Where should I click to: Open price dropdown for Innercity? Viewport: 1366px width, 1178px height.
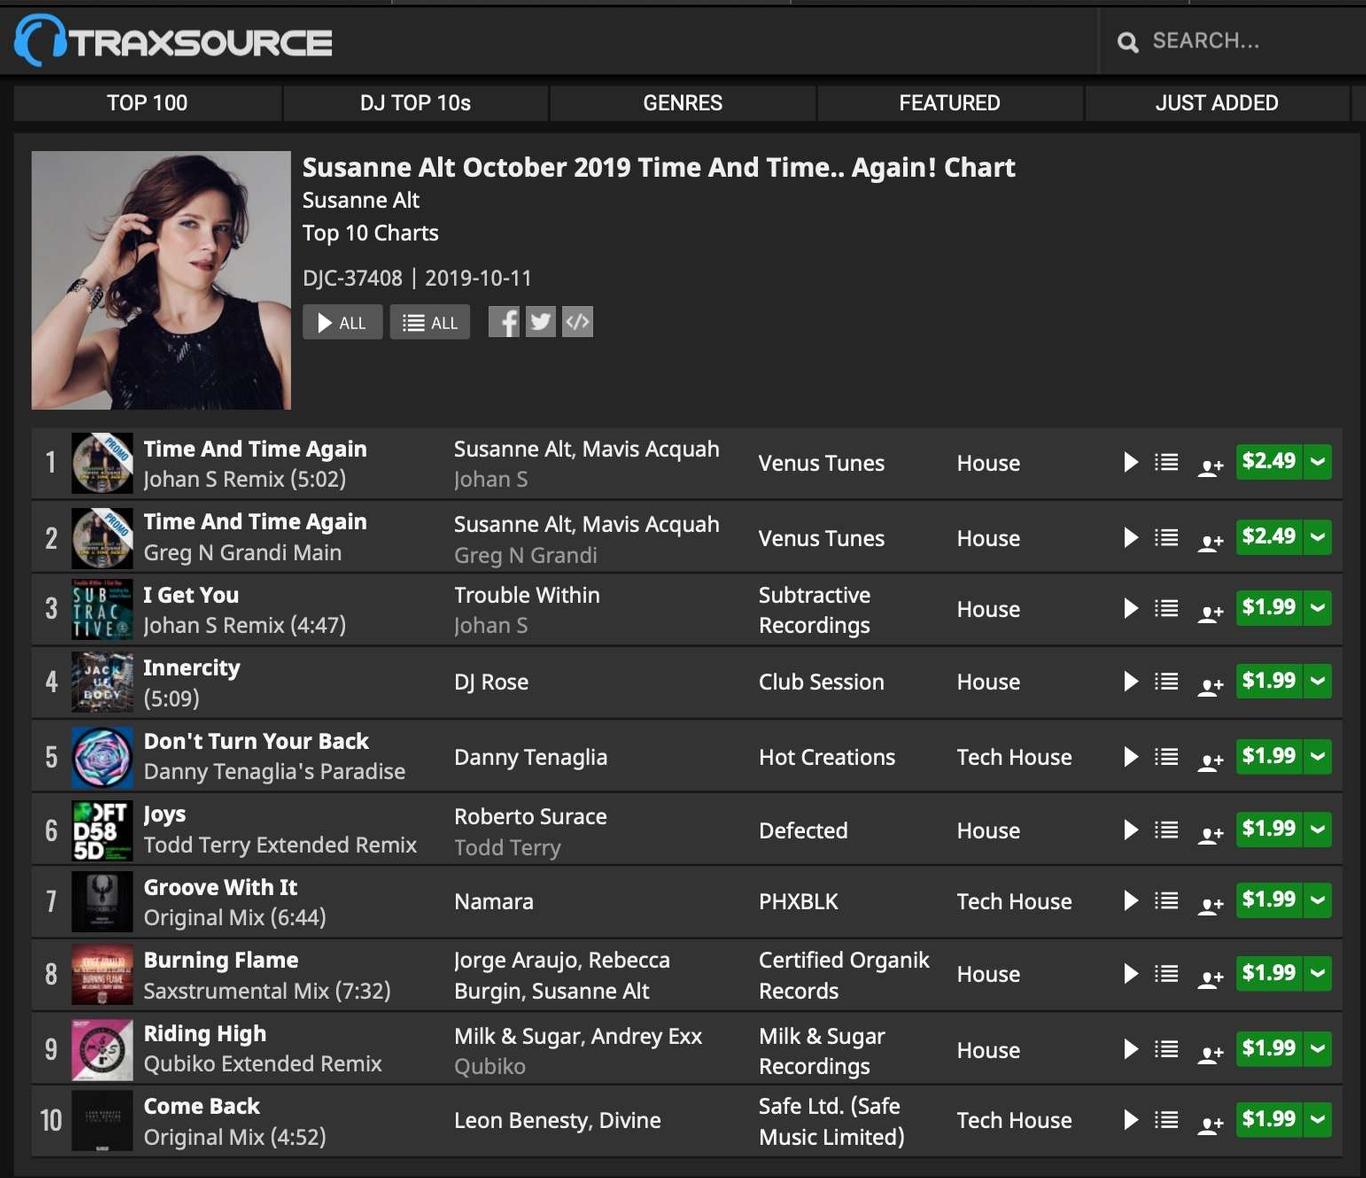(1318, 680)
